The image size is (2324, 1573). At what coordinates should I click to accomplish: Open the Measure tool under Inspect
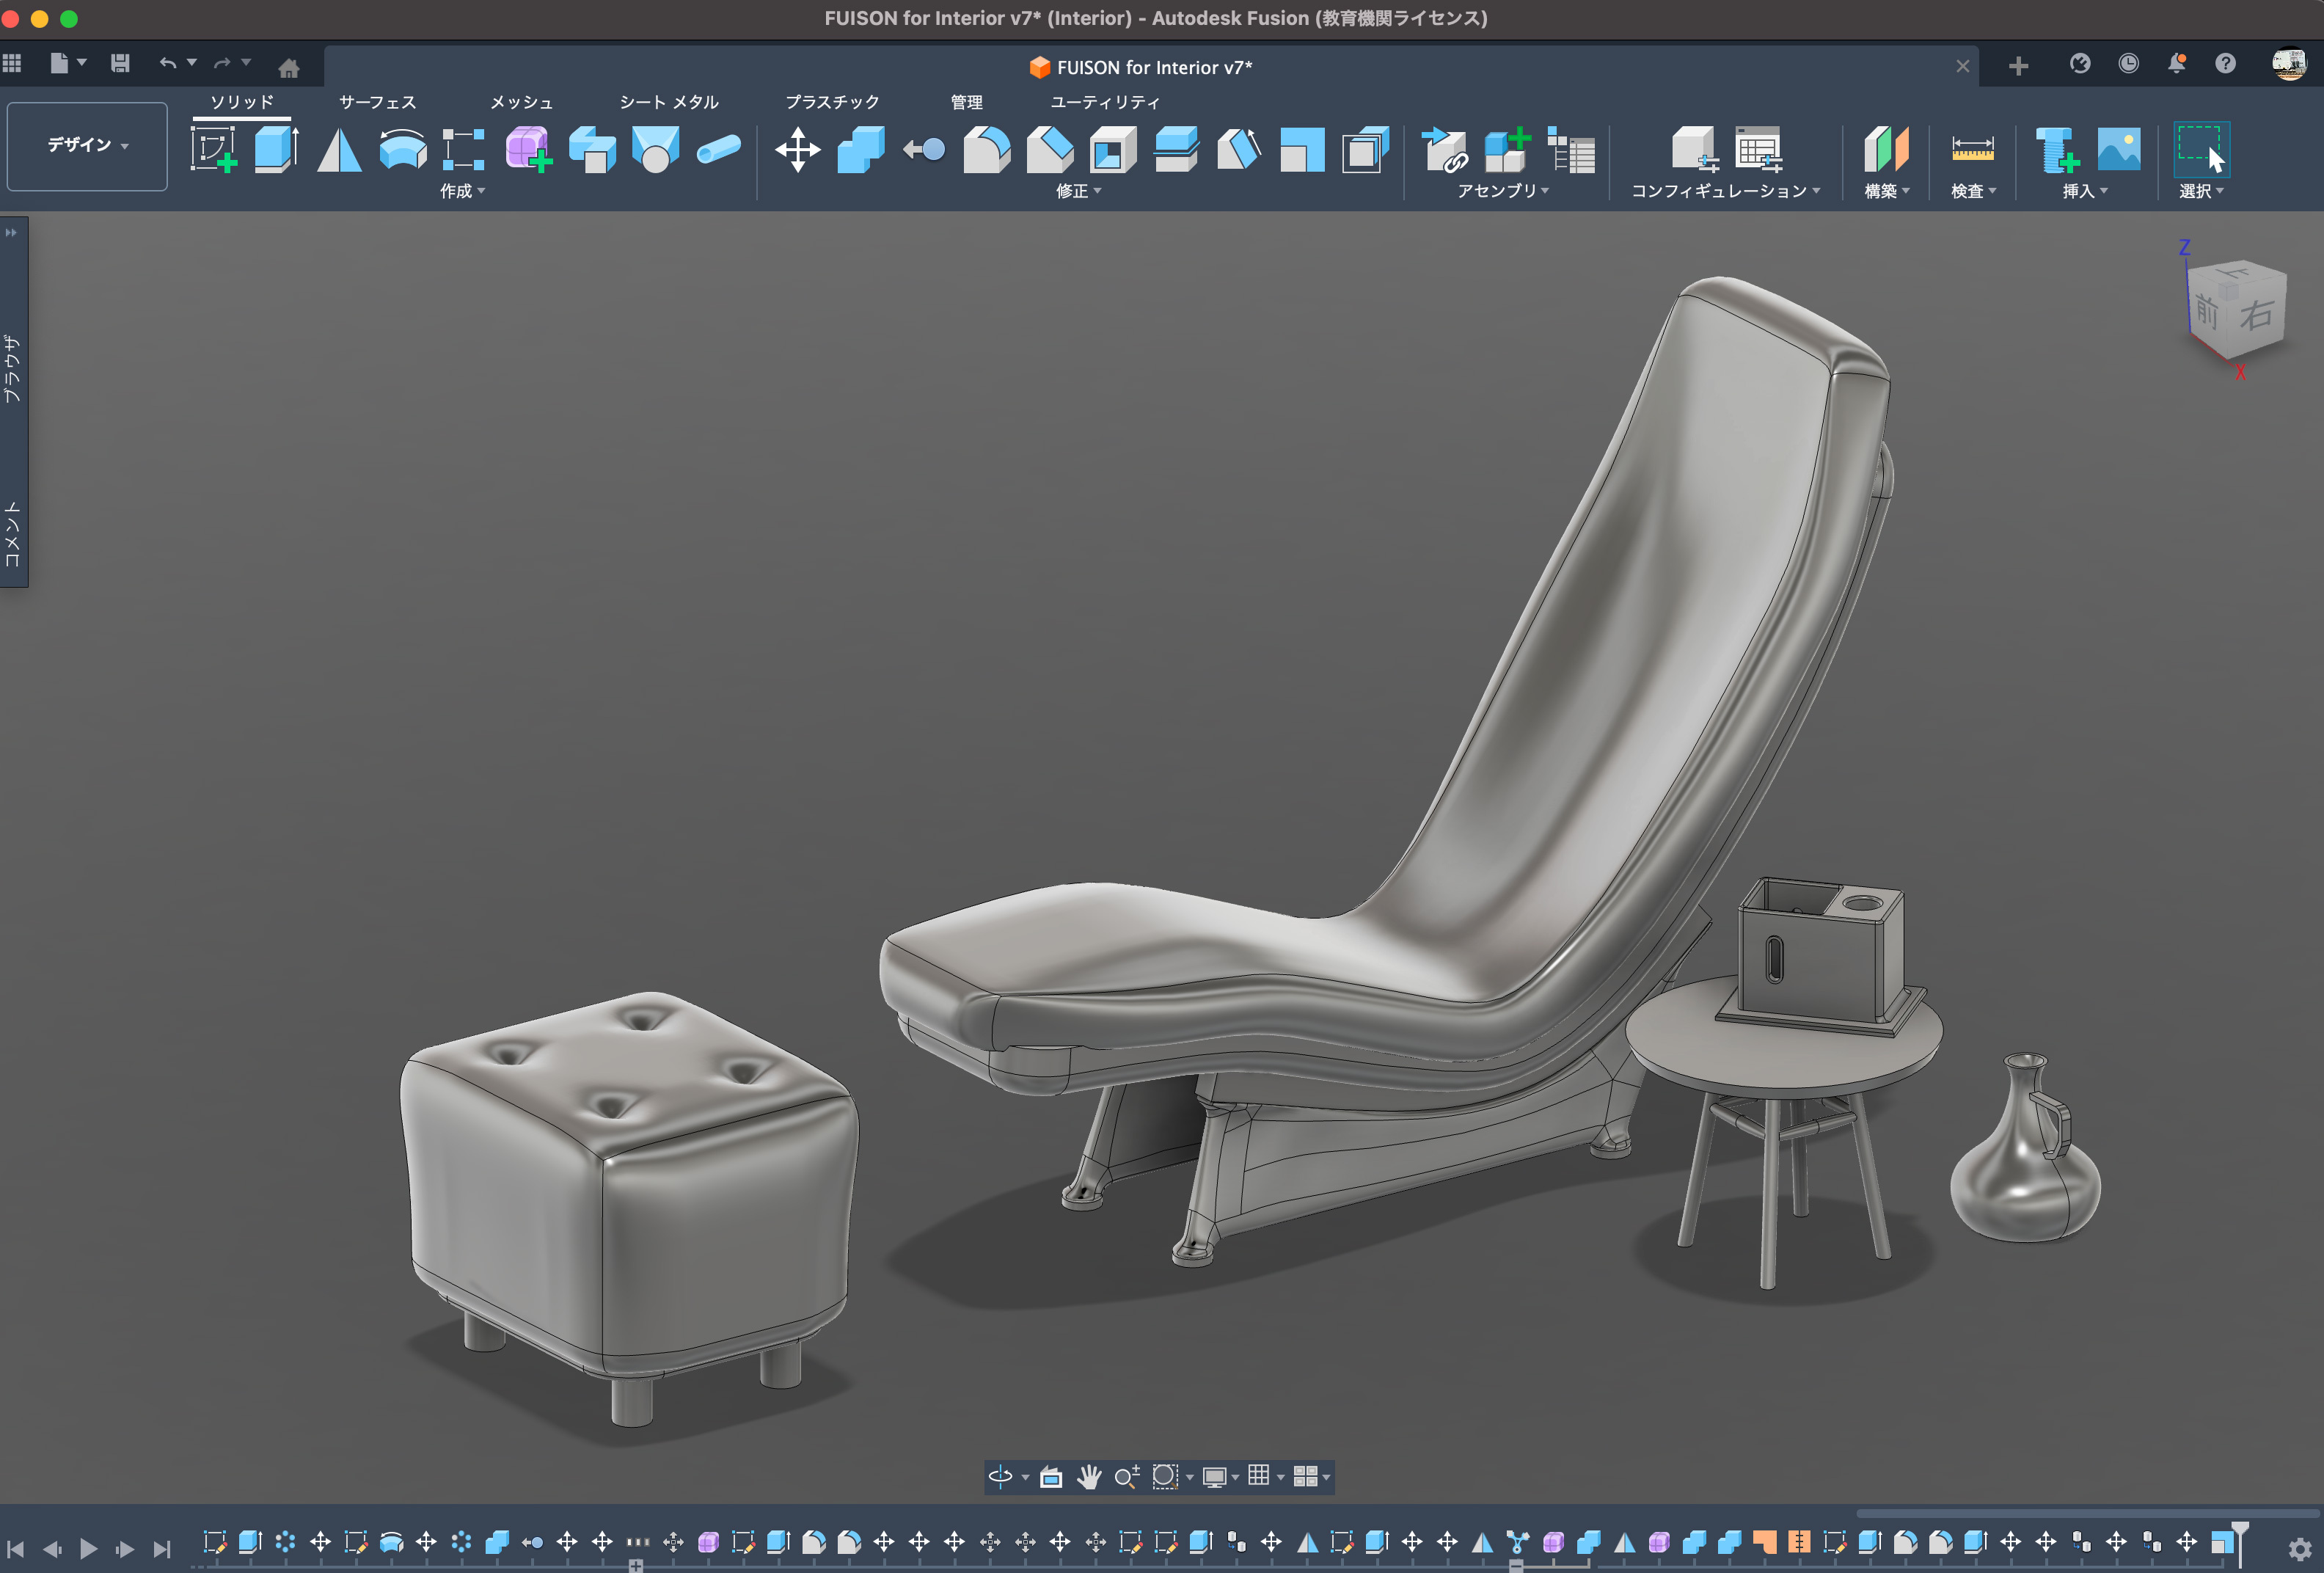[x=1972, y=149]
